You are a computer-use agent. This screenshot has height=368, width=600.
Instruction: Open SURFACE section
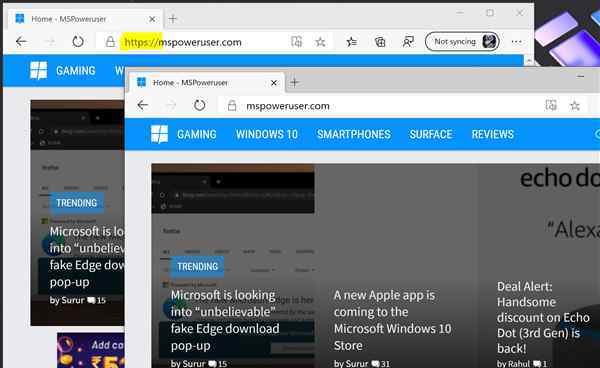[x=431, y=134]
